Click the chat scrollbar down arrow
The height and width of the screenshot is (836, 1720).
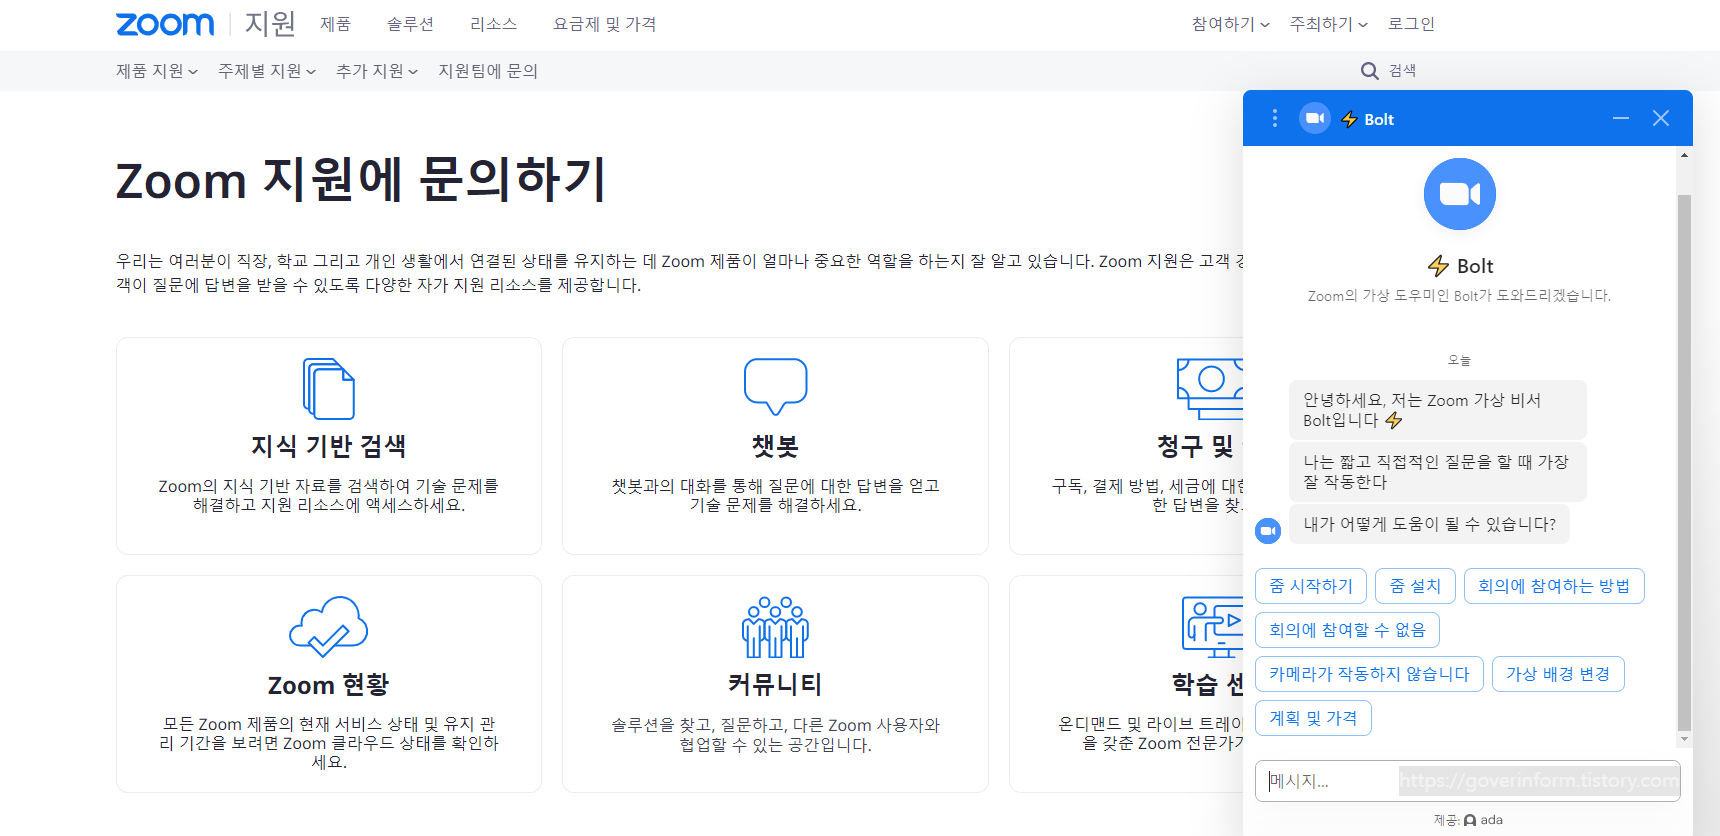(x=1684, y=739)
